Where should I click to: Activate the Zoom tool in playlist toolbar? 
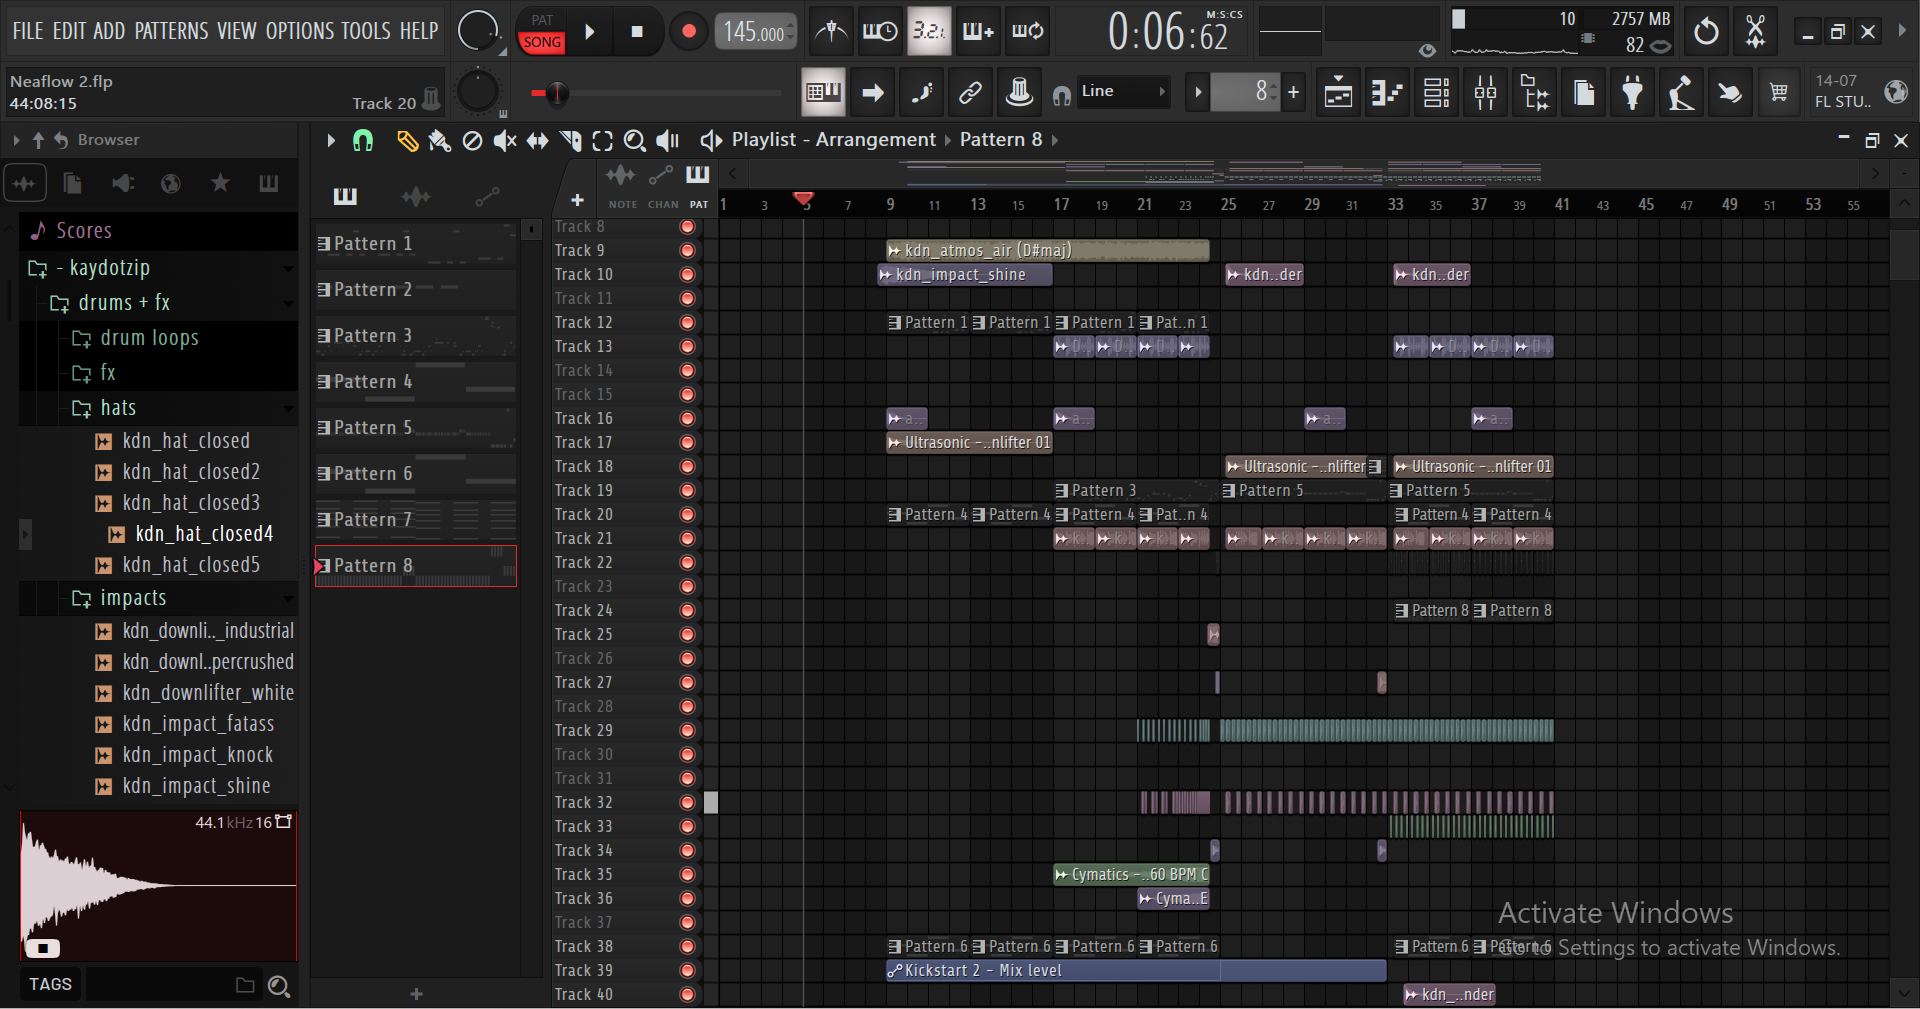click(x=634, y=141)
